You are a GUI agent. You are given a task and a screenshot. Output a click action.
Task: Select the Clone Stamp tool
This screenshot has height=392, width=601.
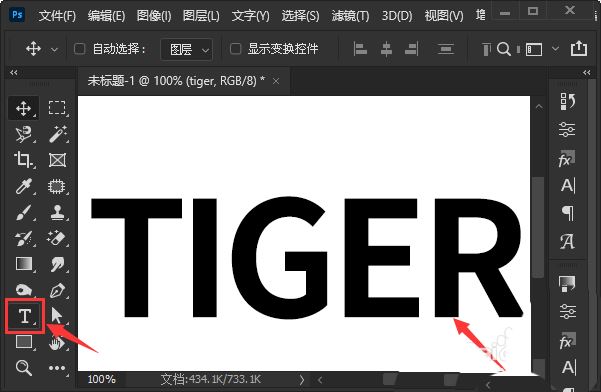pyautogui.click(x=57, y=212)
